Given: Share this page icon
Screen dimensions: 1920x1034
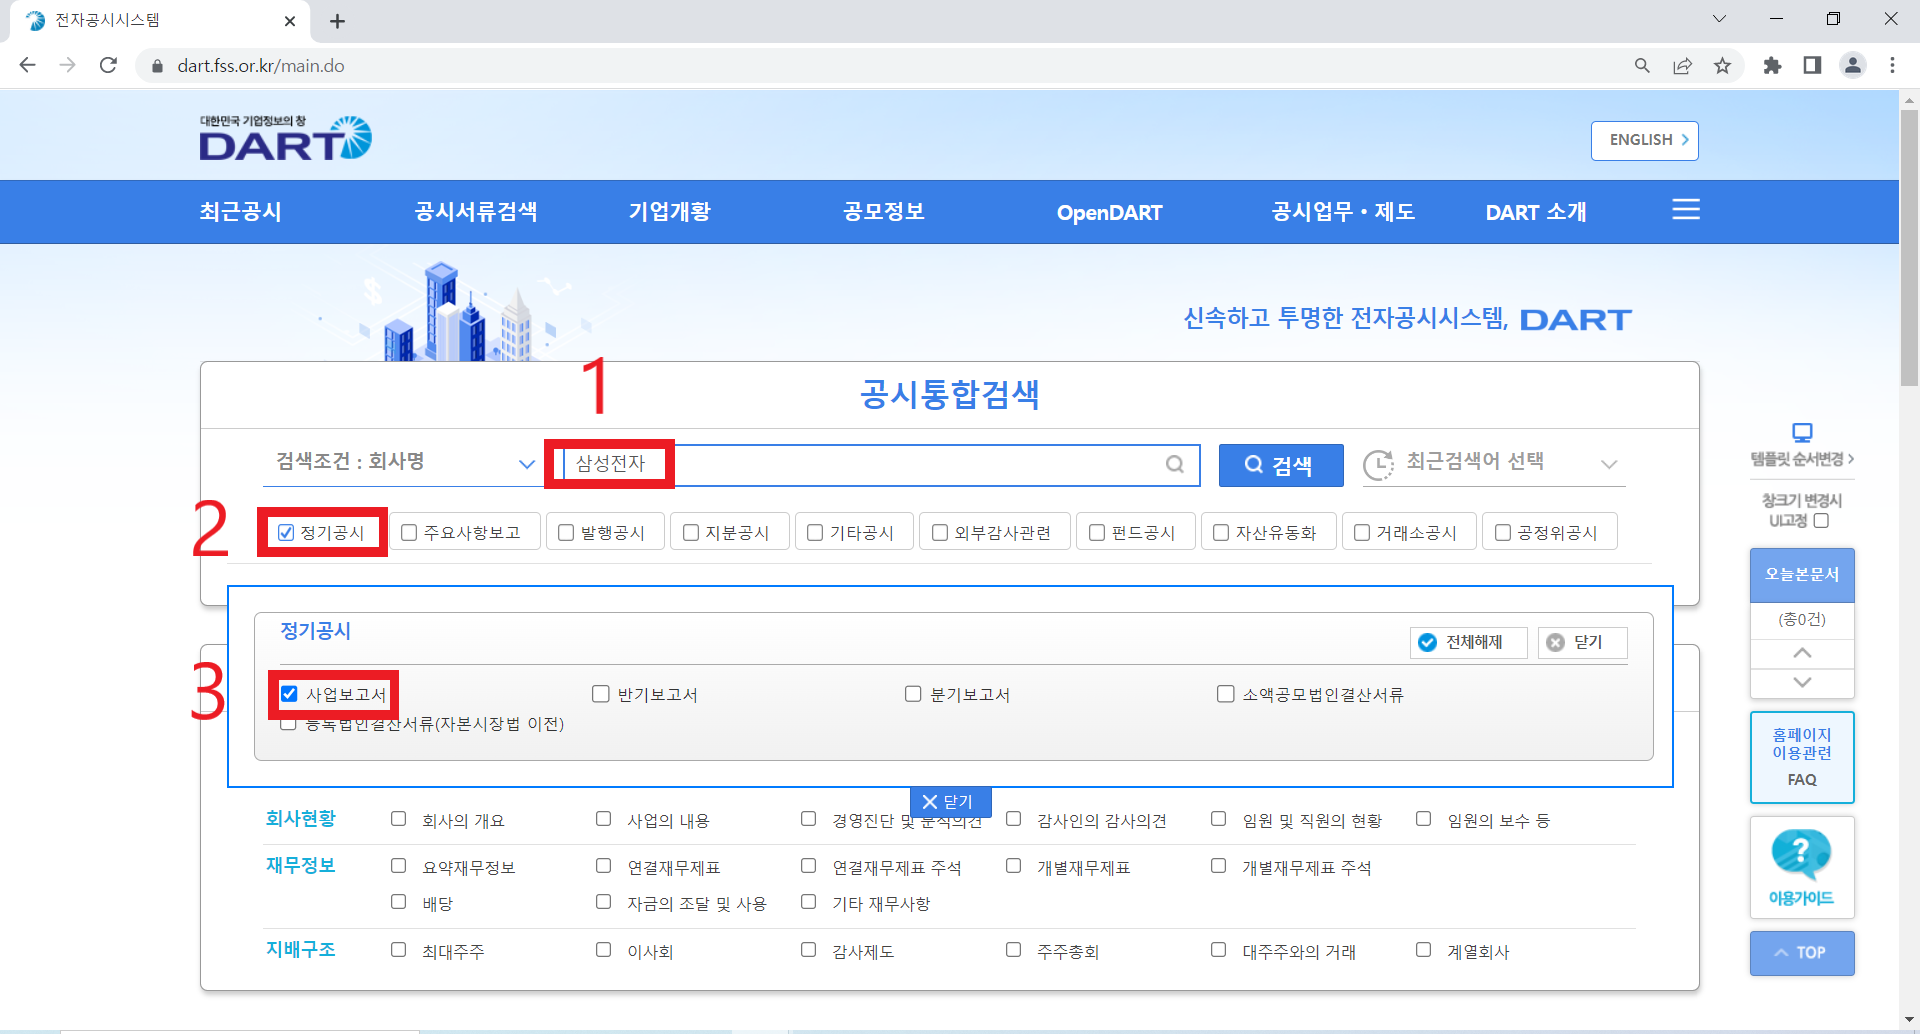Looking at the screenshot, I should [x=1682, y=65].
